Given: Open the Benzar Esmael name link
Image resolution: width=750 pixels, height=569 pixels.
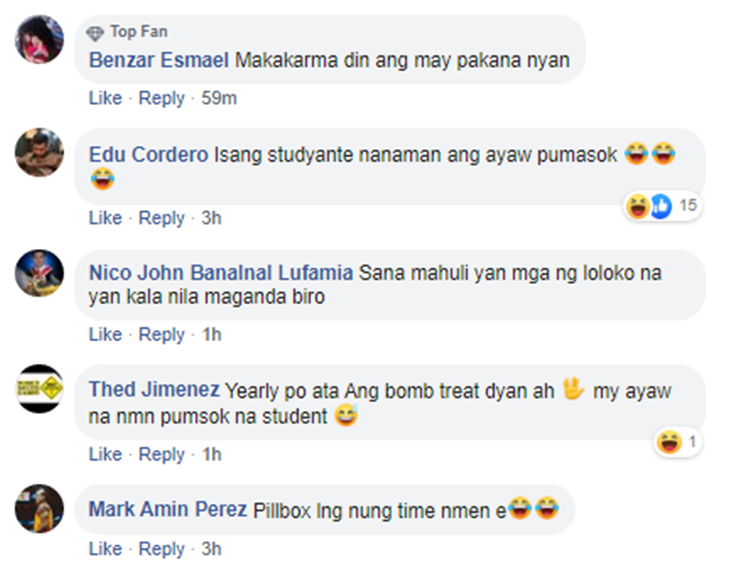Looking at the screenshot, I should click(158, 60).
